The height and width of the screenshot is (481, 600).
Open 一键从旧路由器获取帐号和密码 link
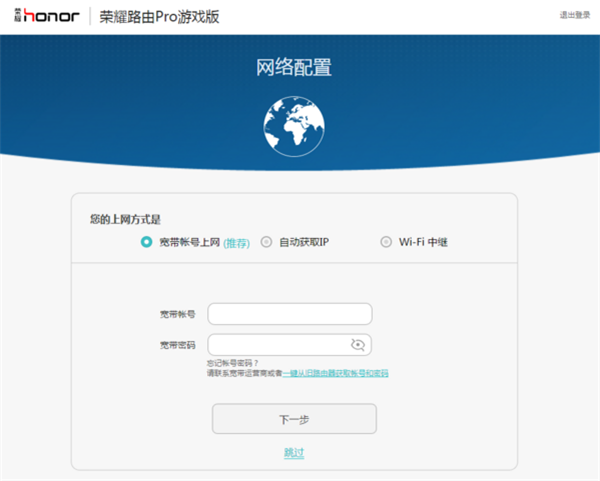click(x=335, y=373)
